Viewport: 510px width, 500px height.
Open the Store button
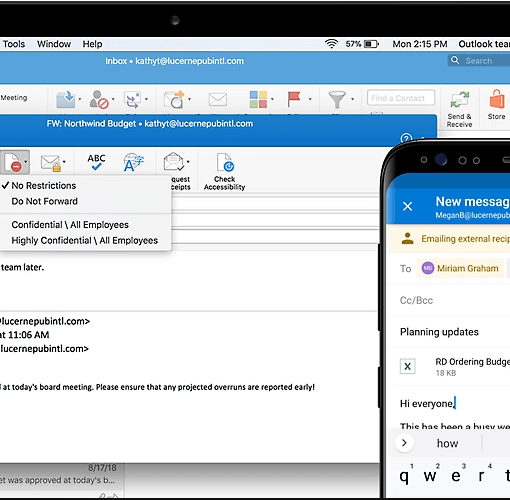click(x=497, y=105)
